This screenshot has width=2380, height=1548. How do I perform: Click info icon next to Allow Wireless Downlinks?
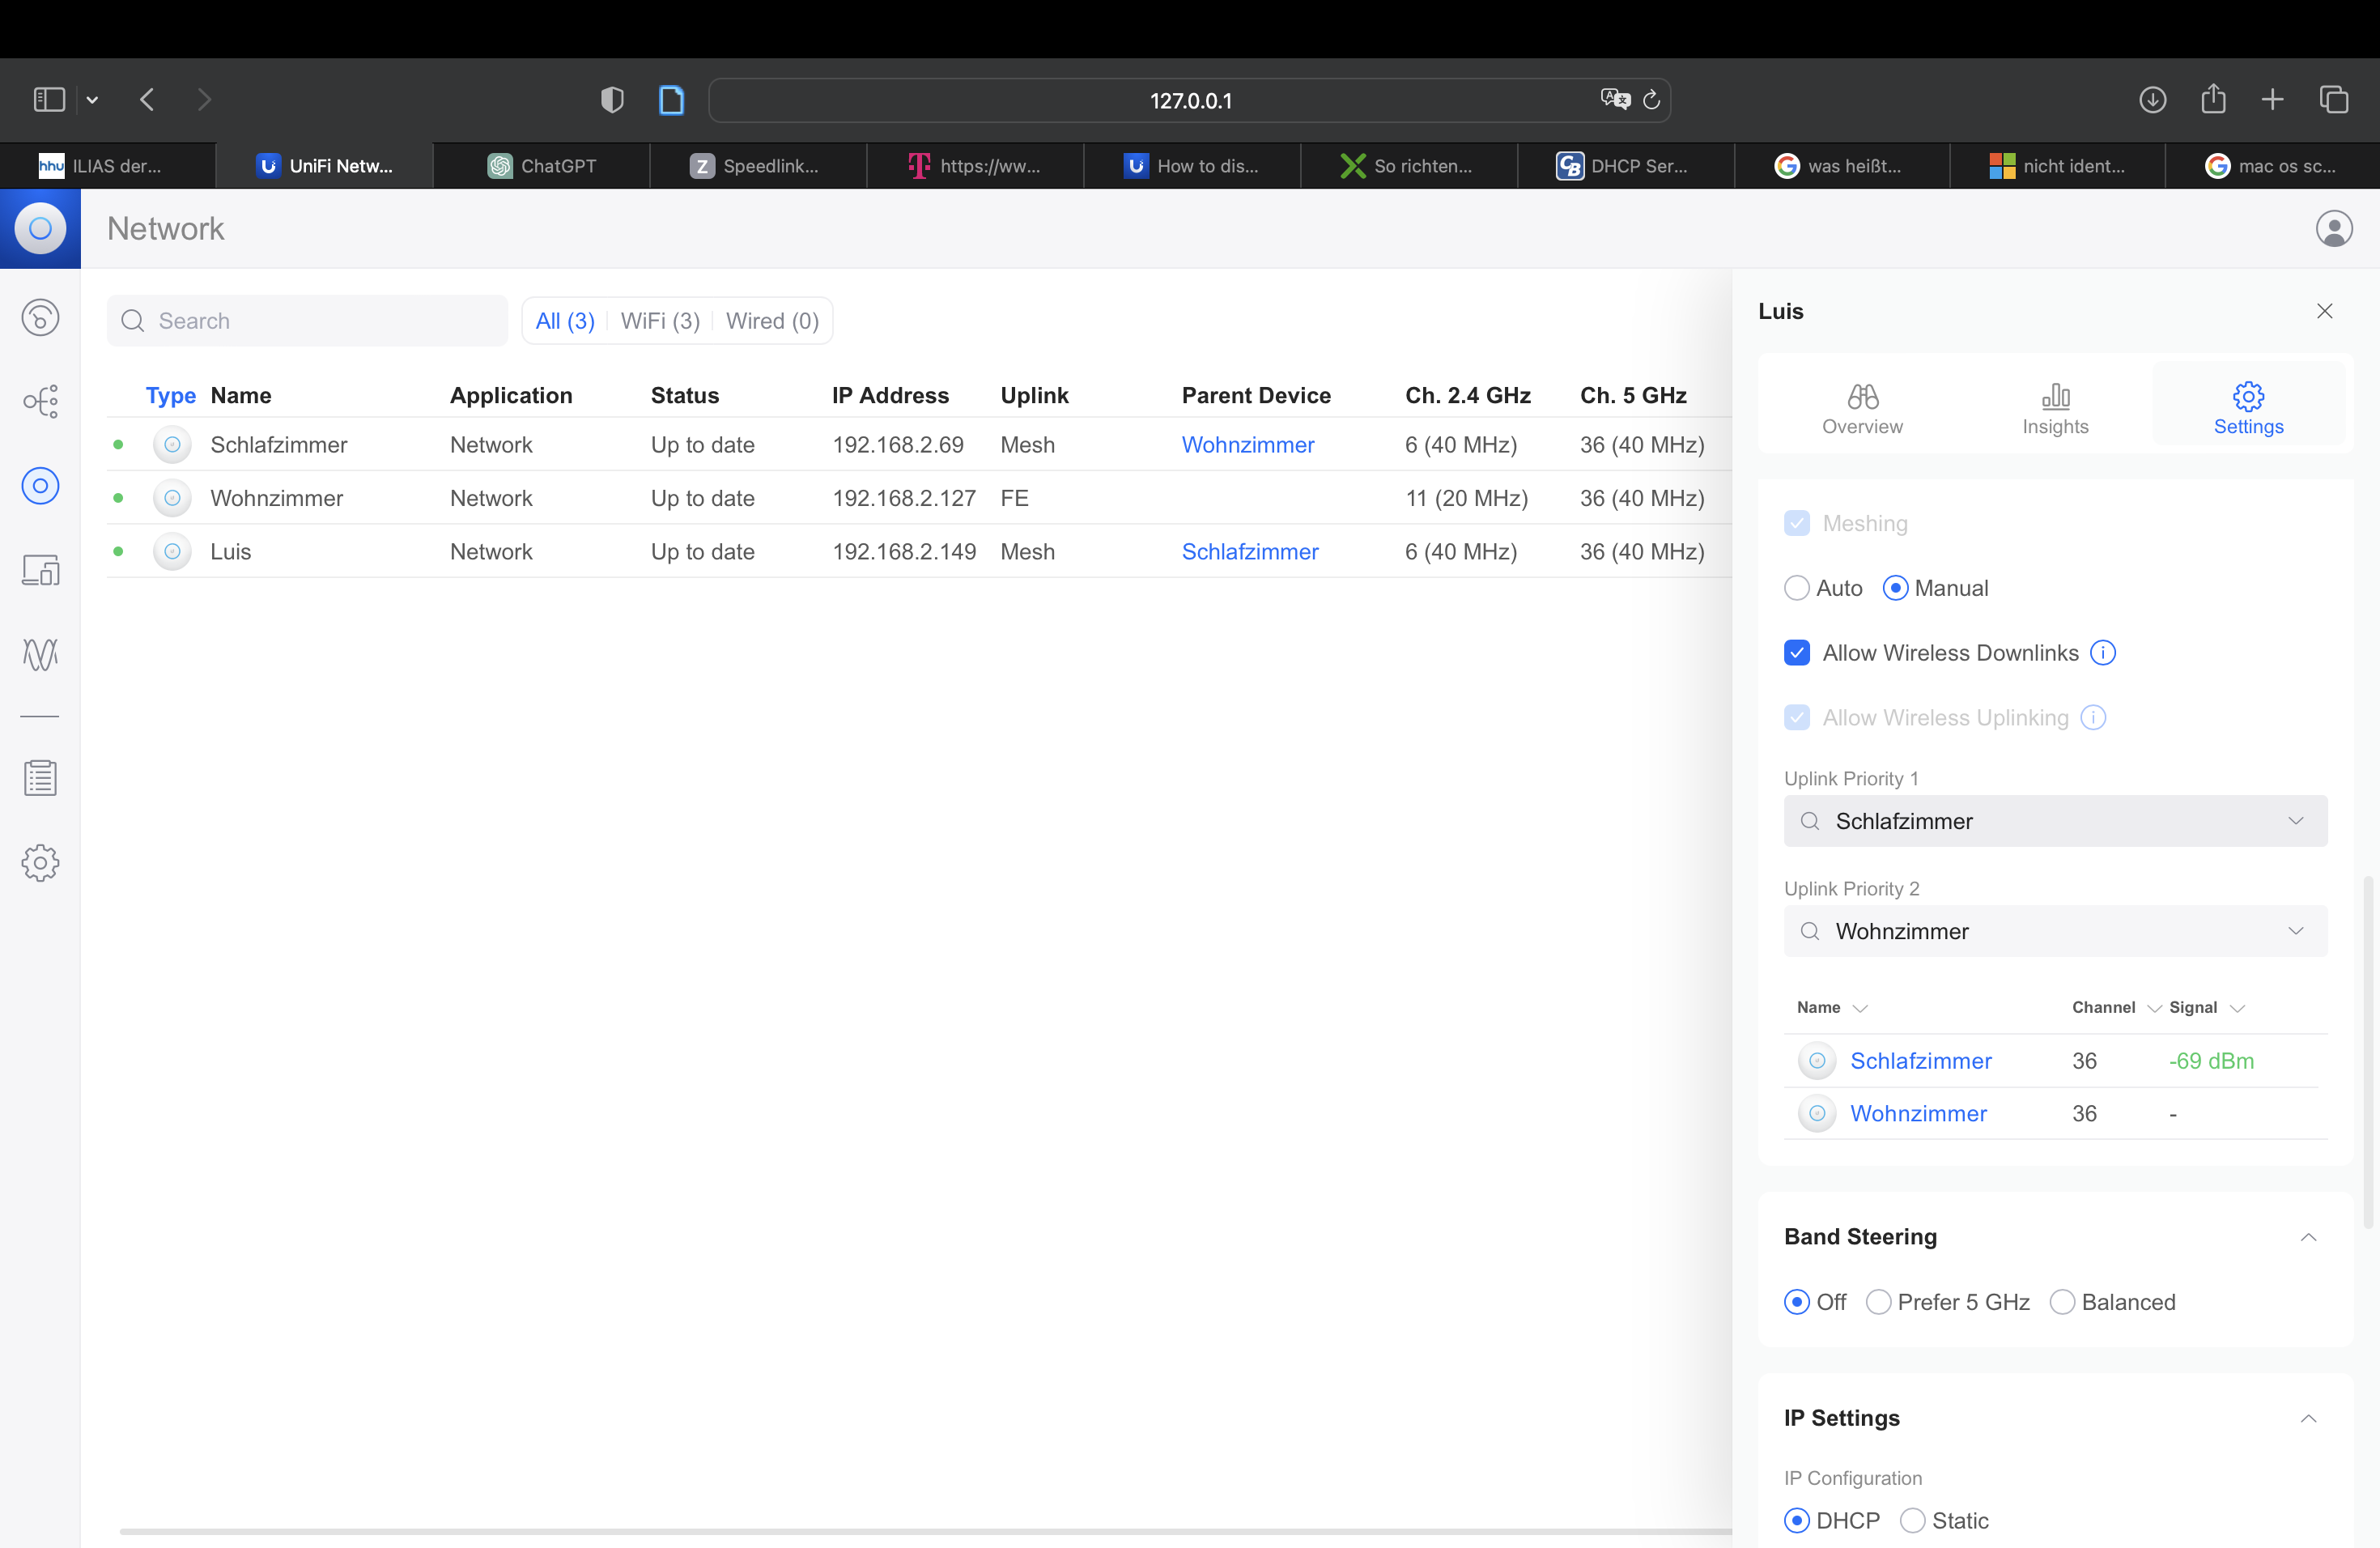pos(2103,653)
